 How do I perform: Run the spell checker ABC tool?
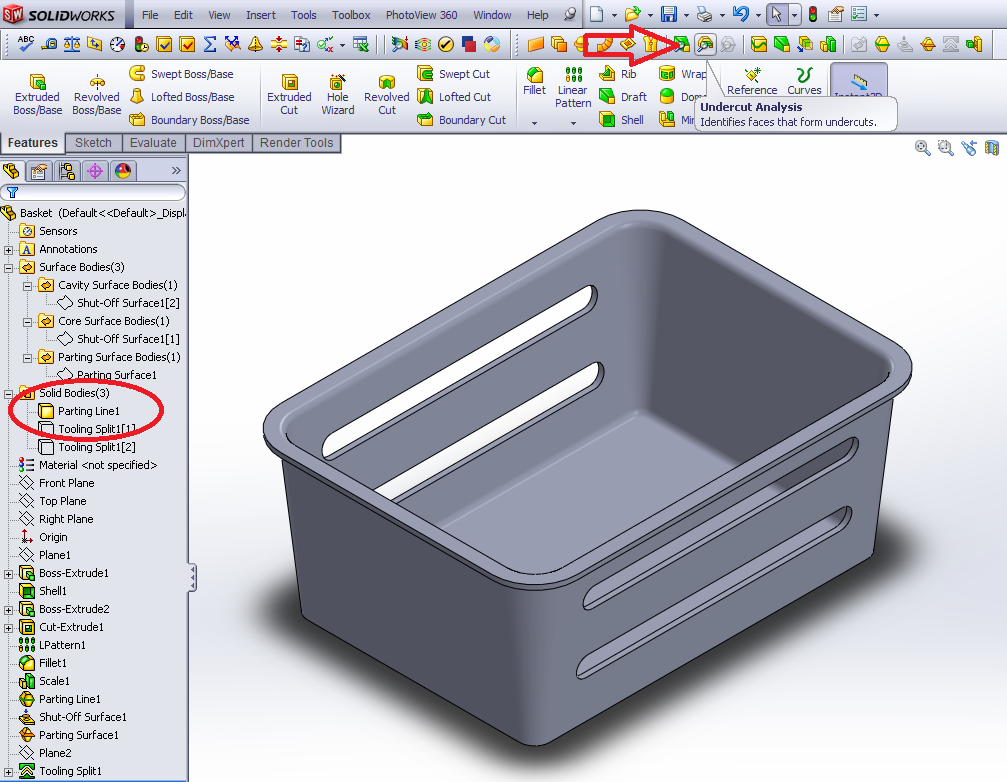coord(25,44)
